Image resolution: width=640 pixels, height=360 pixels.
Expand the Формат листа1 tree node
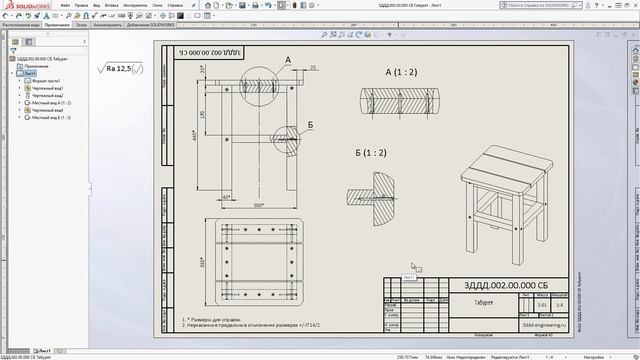19,81
